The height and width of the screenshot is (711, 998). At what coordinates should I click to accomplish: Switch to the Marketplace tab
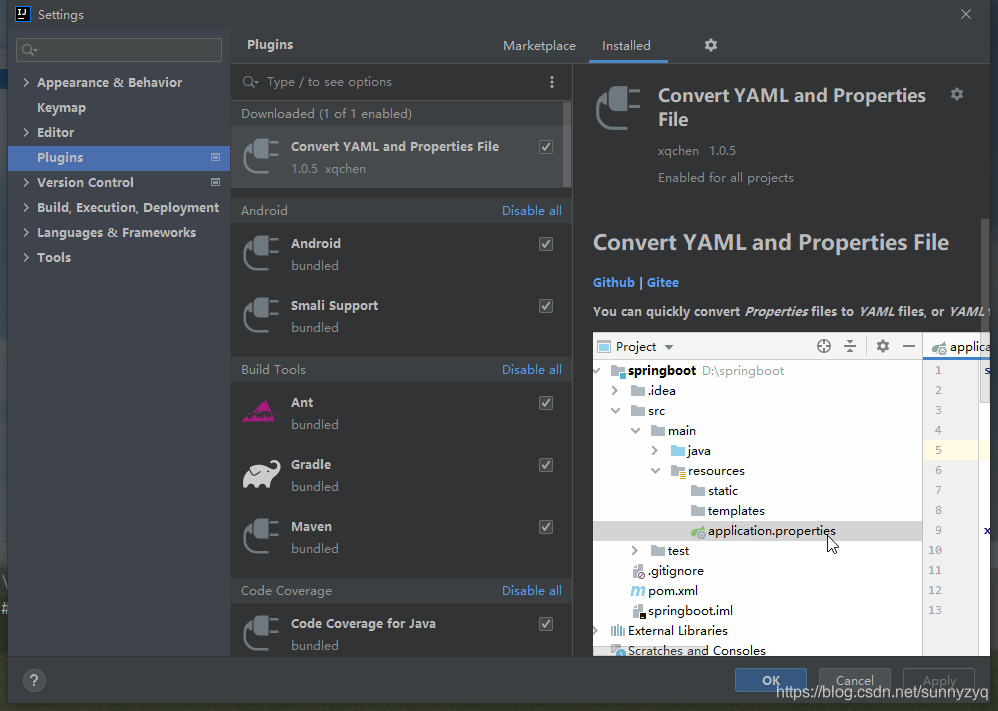coord(539,46)
